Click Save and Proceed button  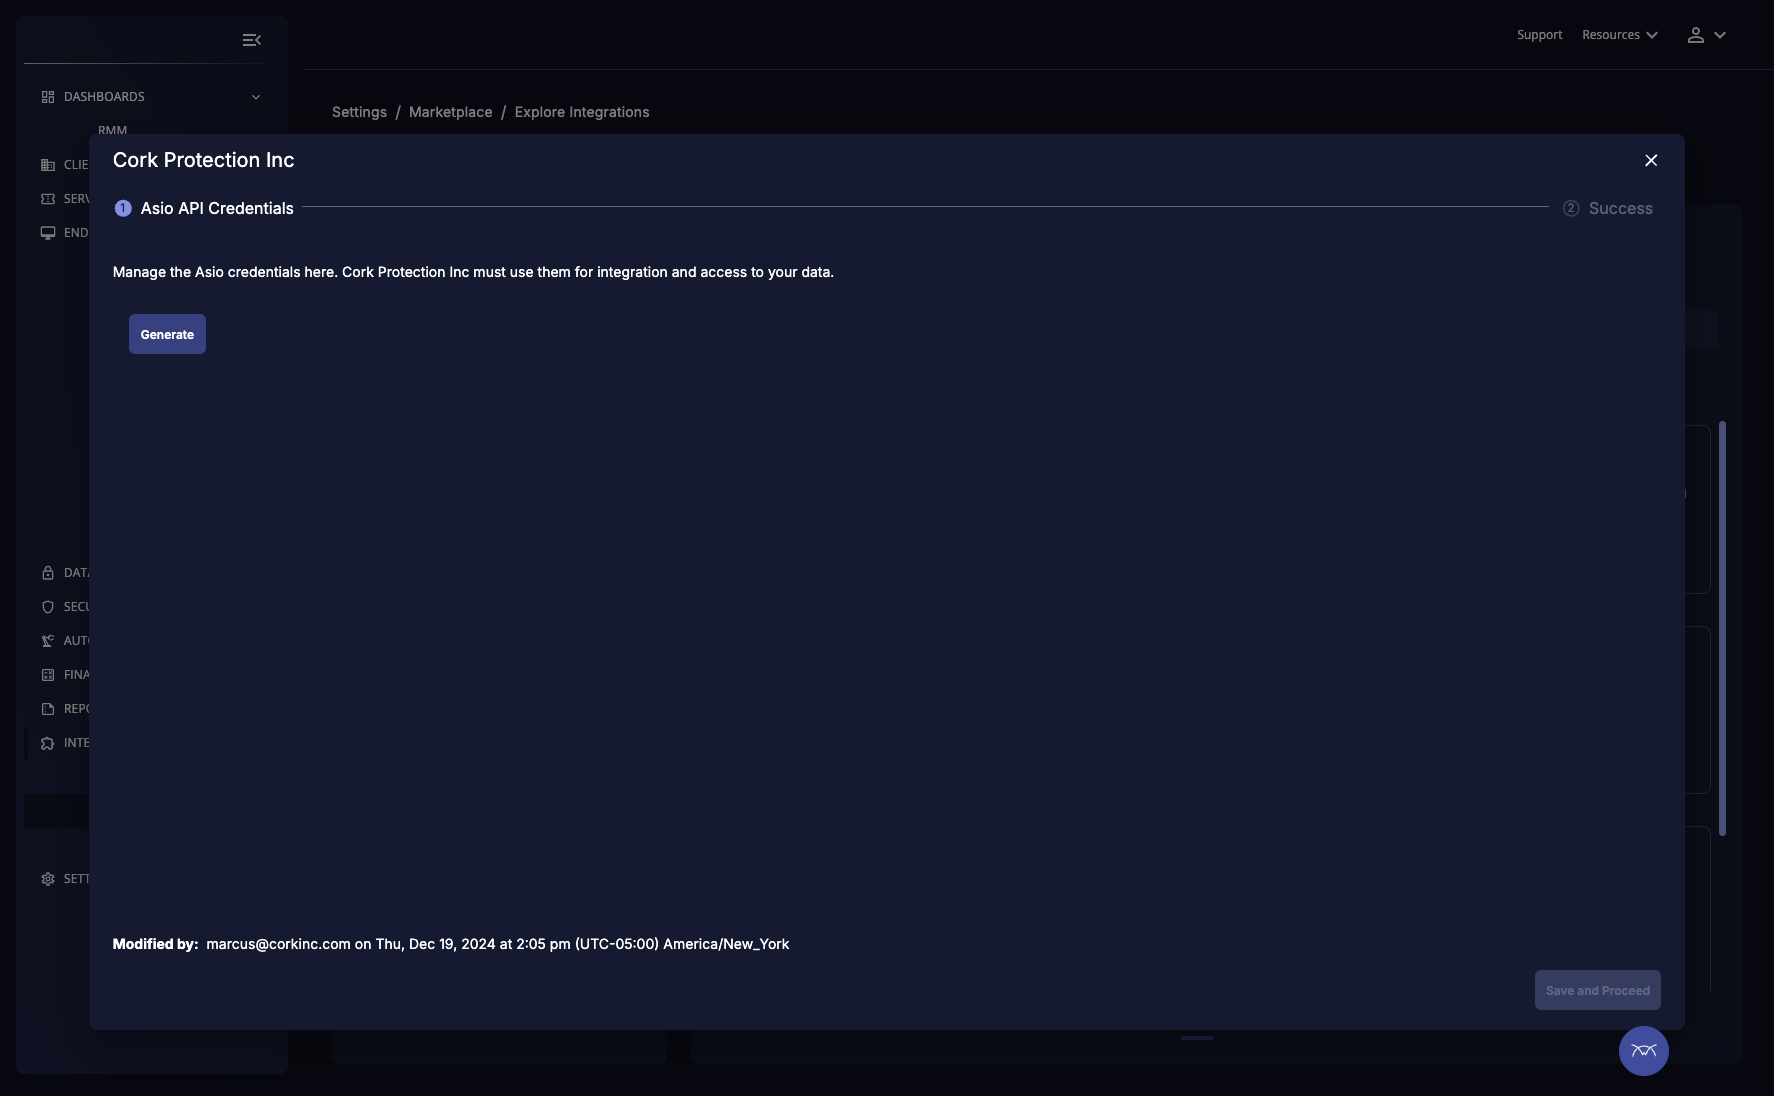pos(1597,990)
